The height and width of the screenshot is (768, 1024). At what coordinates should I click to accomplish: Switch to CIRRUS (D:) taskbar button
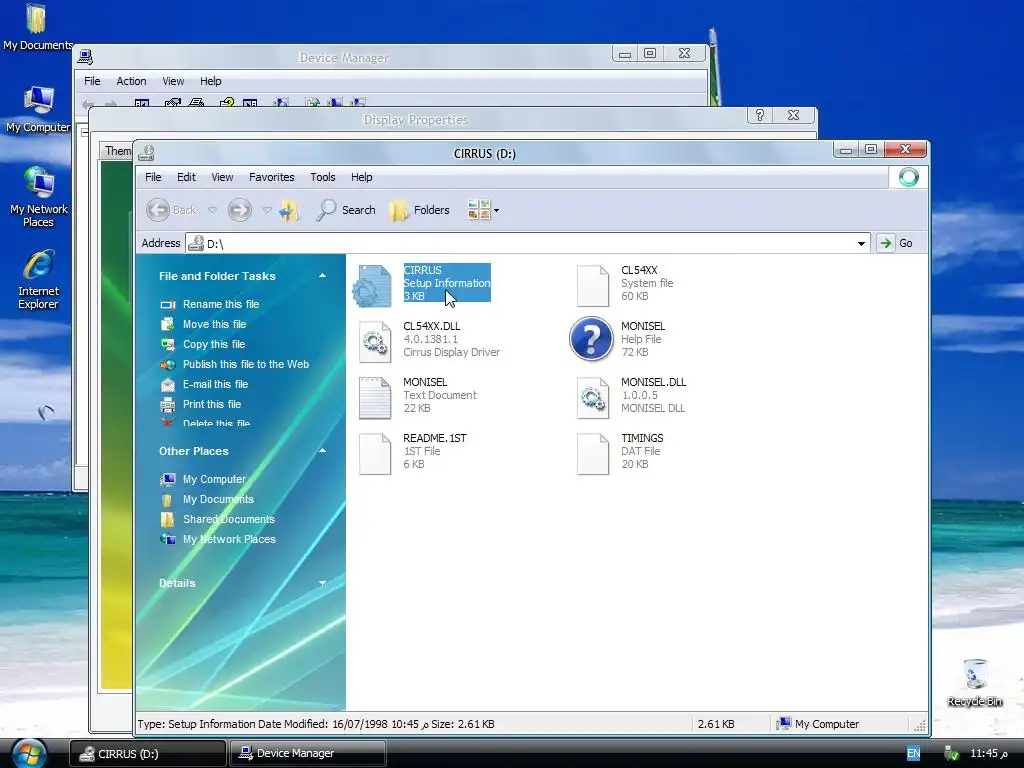click(x=148, y=754)
